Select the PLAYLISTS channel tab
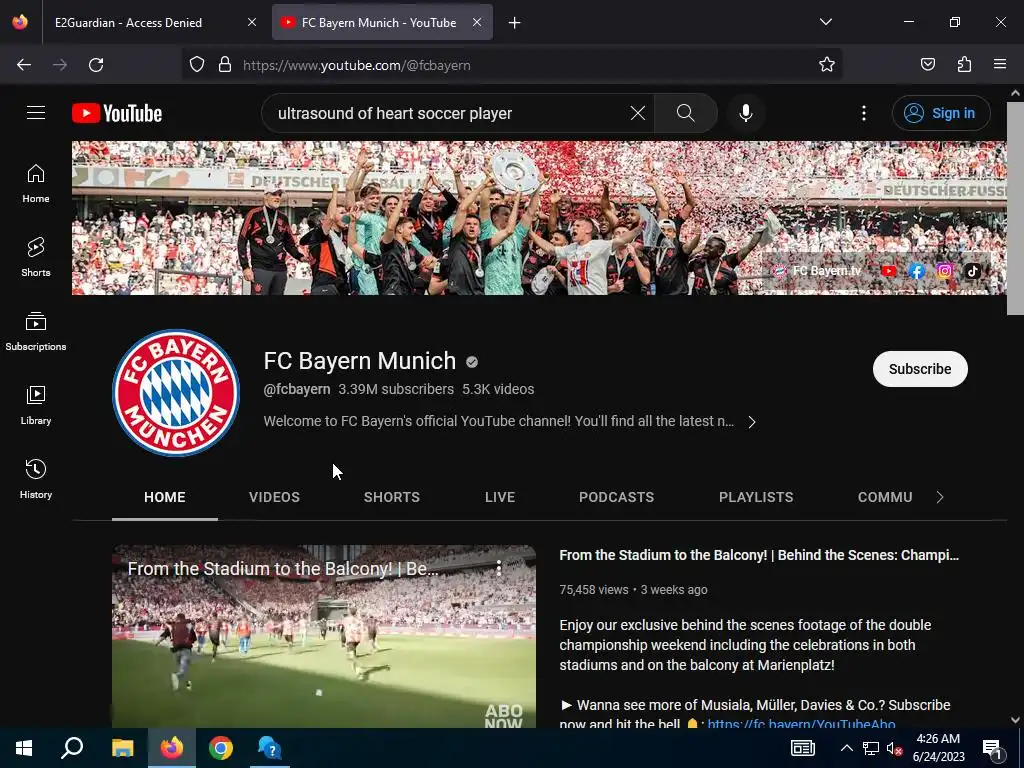Screen dimensions: 1024x768 (x=756, y=497)
